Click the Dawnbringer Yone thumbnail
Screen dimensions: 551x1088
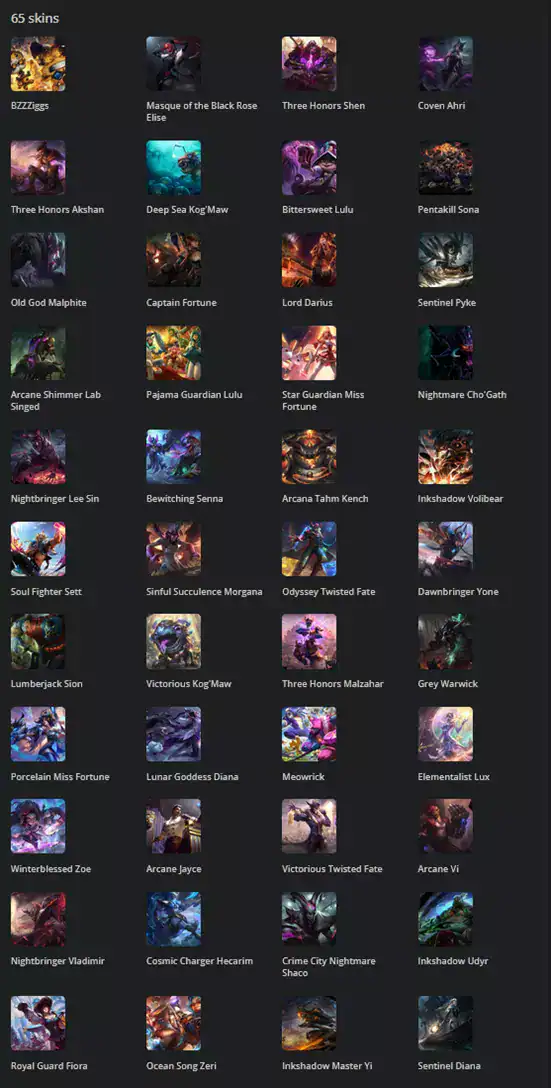coord(446,550)
